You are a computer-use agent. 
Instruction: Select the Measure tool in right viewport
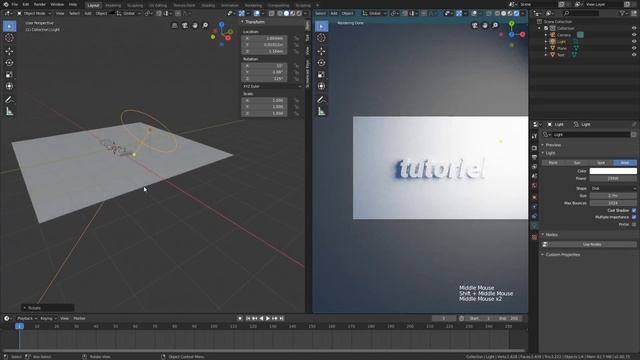coord(321,111)
